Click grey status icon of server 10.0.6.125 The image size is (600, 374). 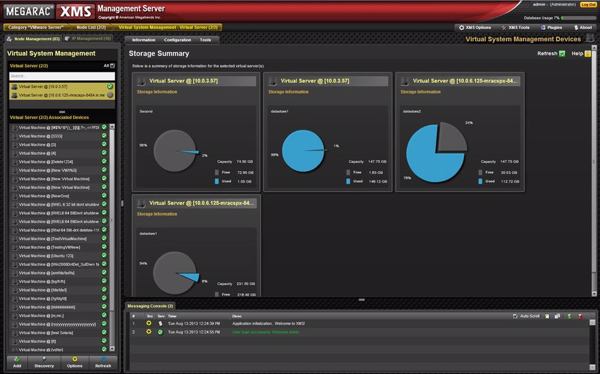click(x=110, y=95)
